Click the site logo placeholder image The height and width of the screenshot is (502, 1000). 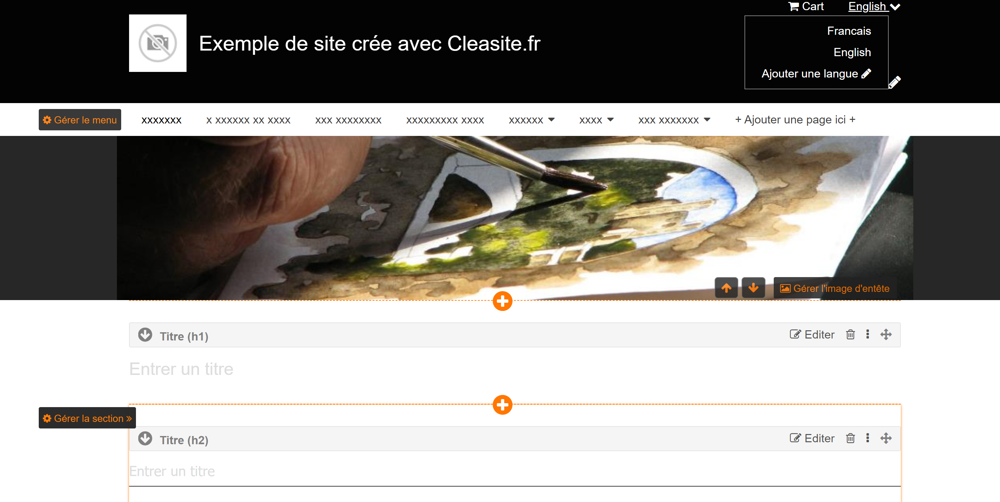click(158, 43)
